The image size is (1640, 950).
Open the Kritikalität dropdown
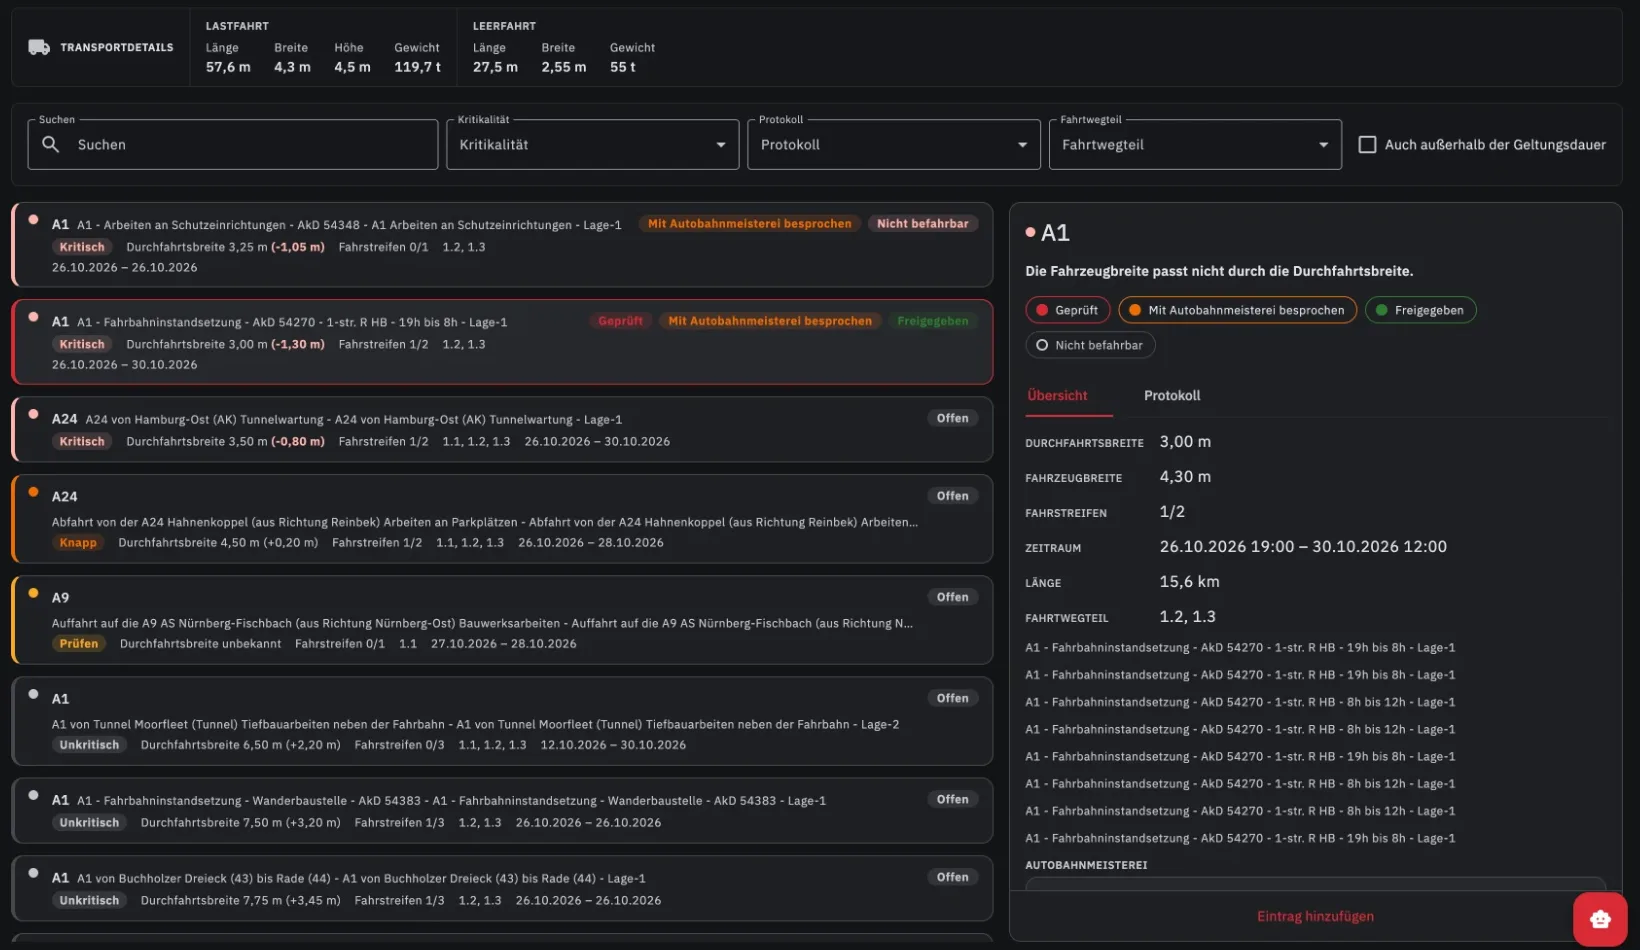592,144
